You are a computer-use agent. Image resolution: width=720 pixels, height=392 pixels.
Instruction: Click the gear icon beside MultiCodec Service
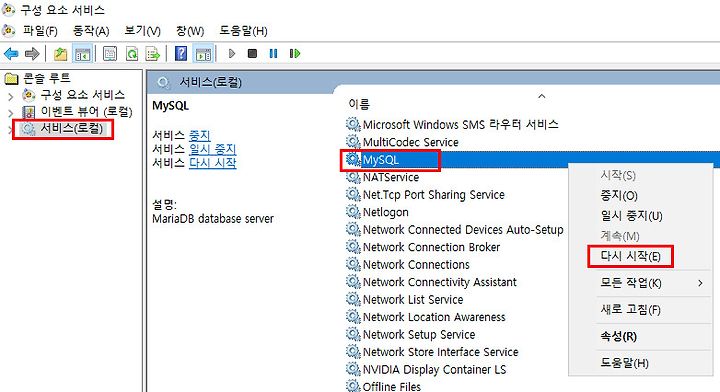pos(353,142)
